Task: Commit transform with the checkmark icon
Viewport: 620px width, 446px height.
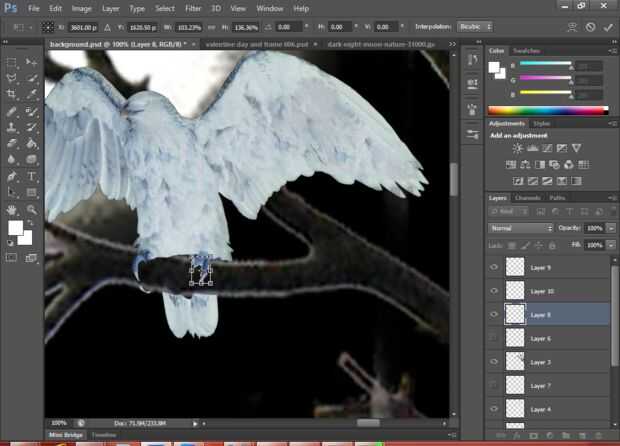Action: 607,26
